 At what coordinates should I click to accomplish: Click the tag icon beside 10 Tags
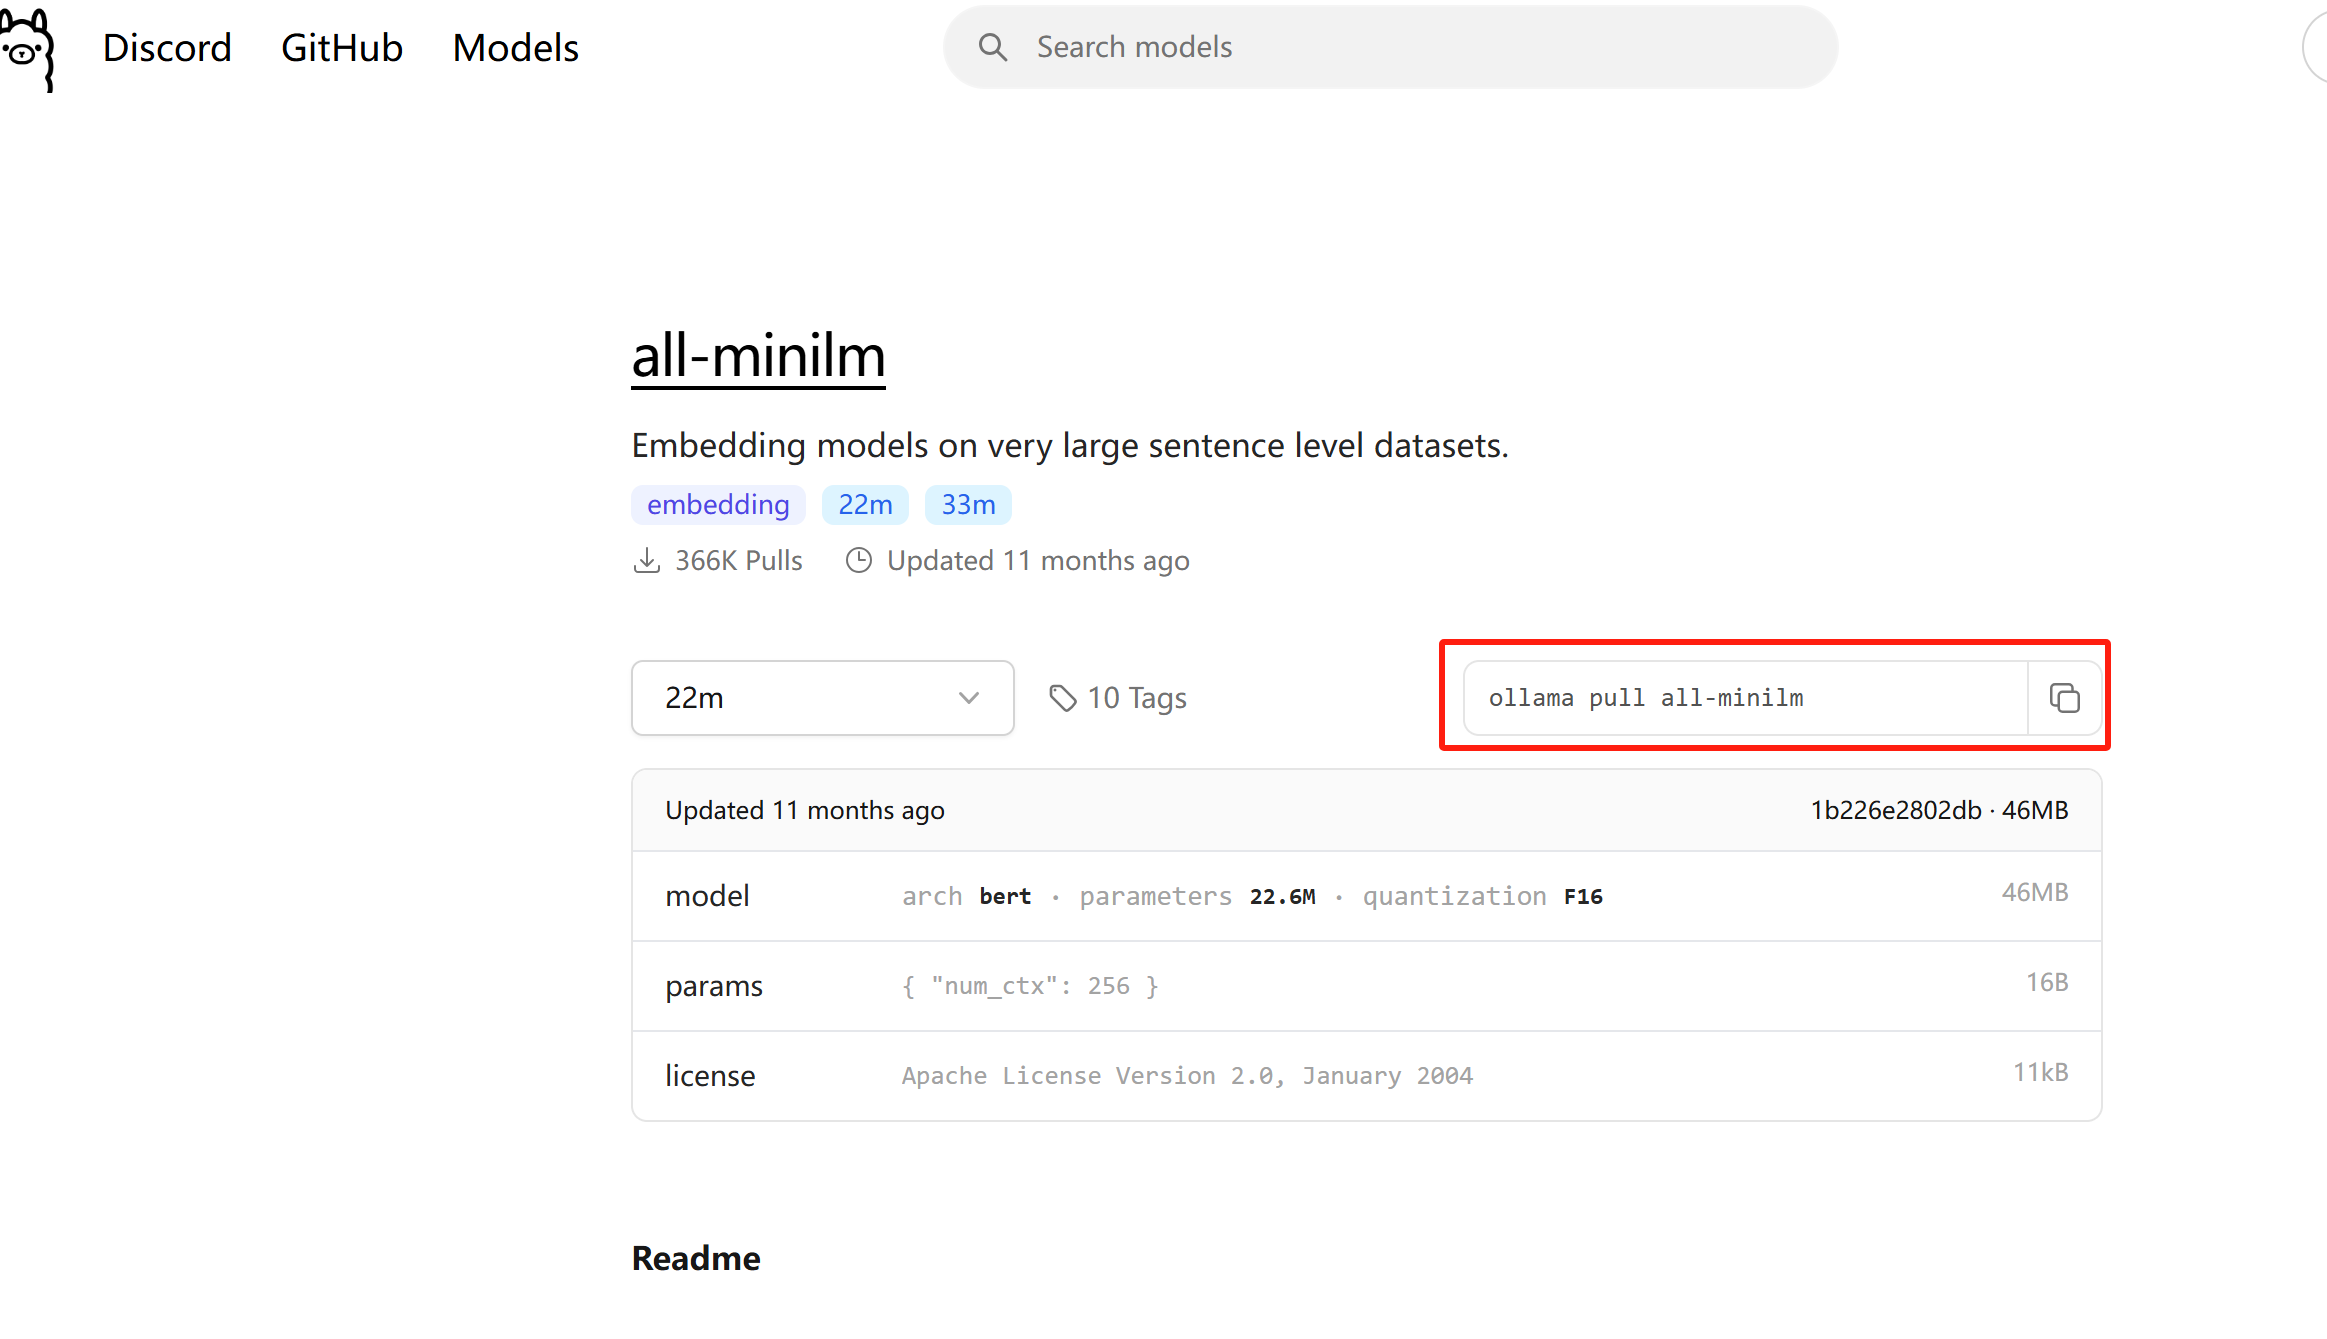tap(1062, 698)
